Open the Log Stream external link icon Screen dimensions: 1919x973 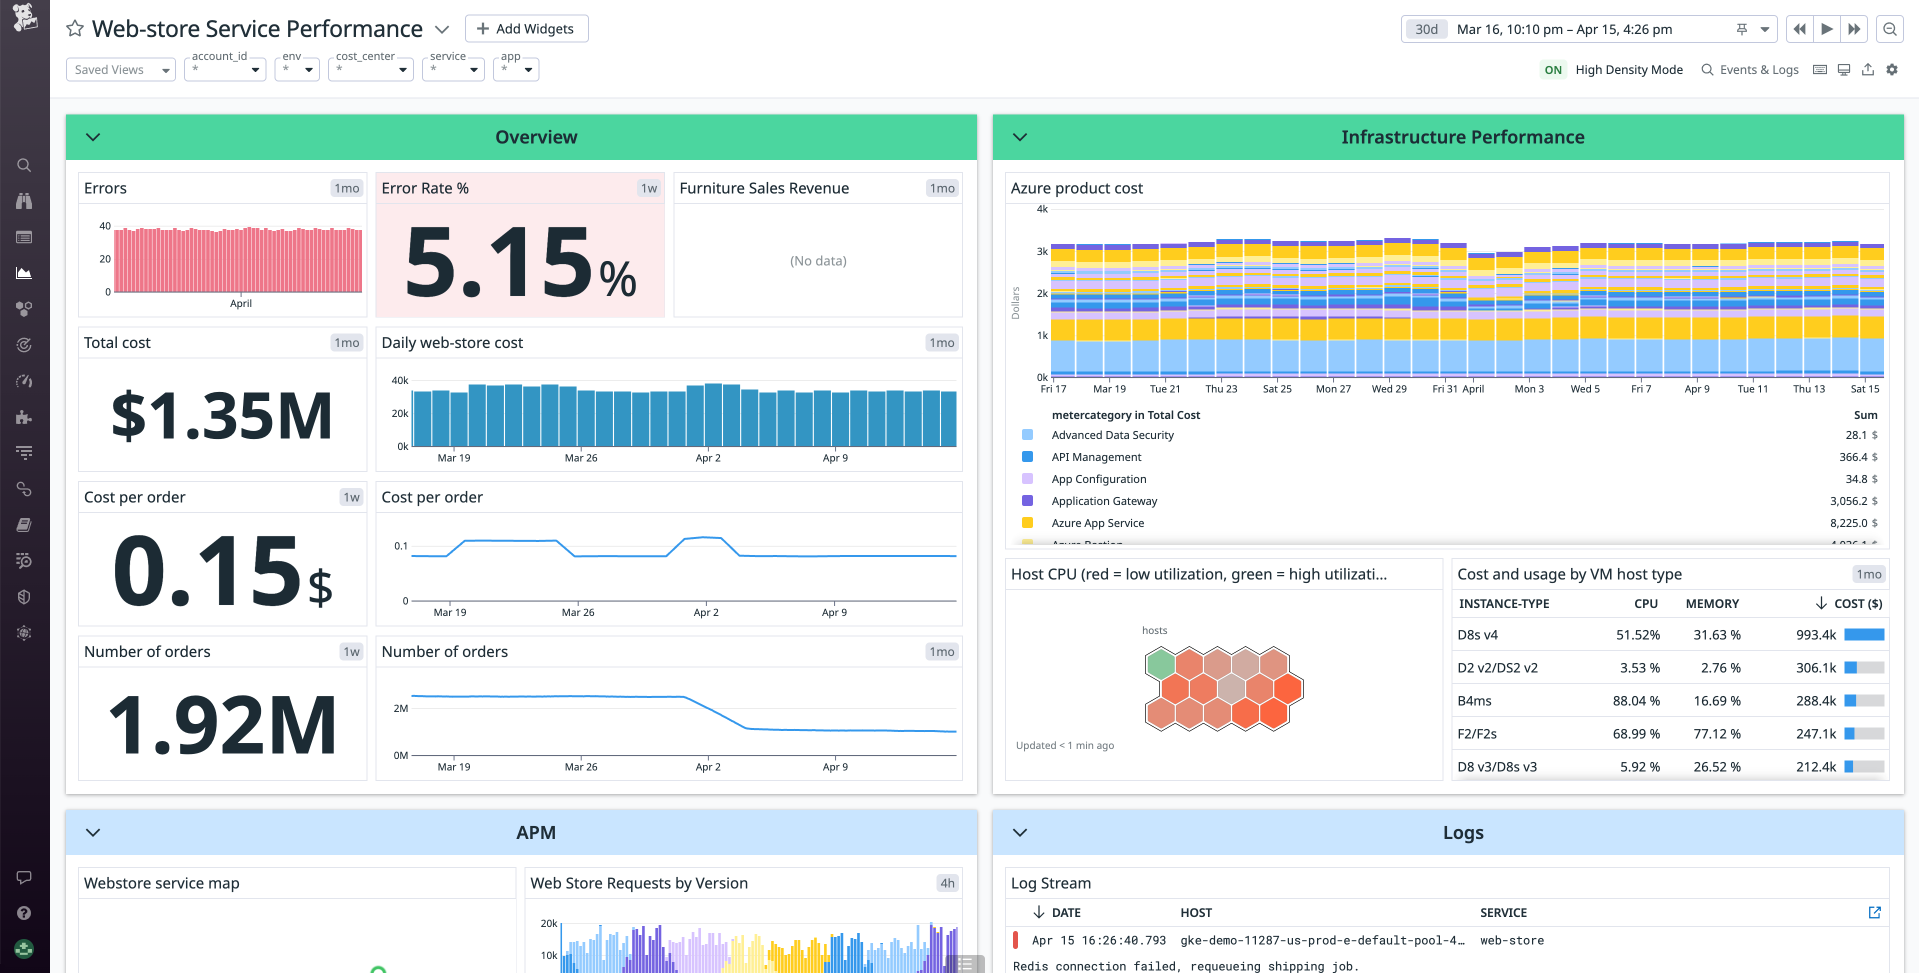coord(1873,912)
